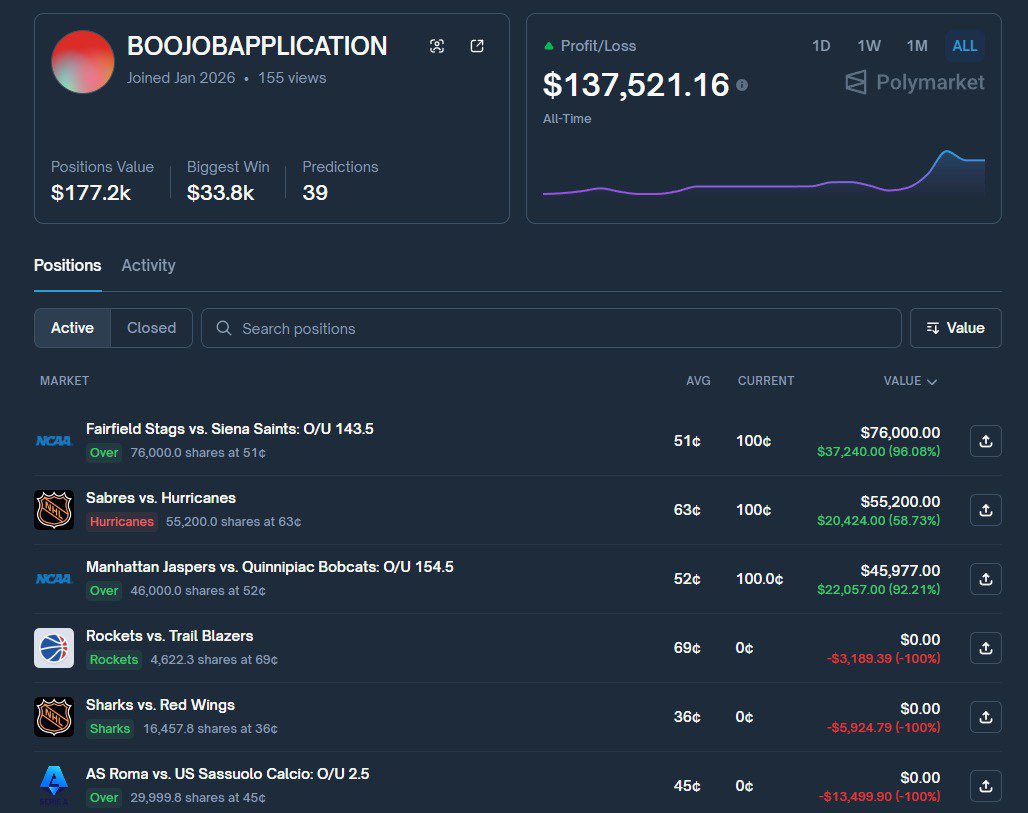
Task: Show Active positions
Action: point(72,328)
